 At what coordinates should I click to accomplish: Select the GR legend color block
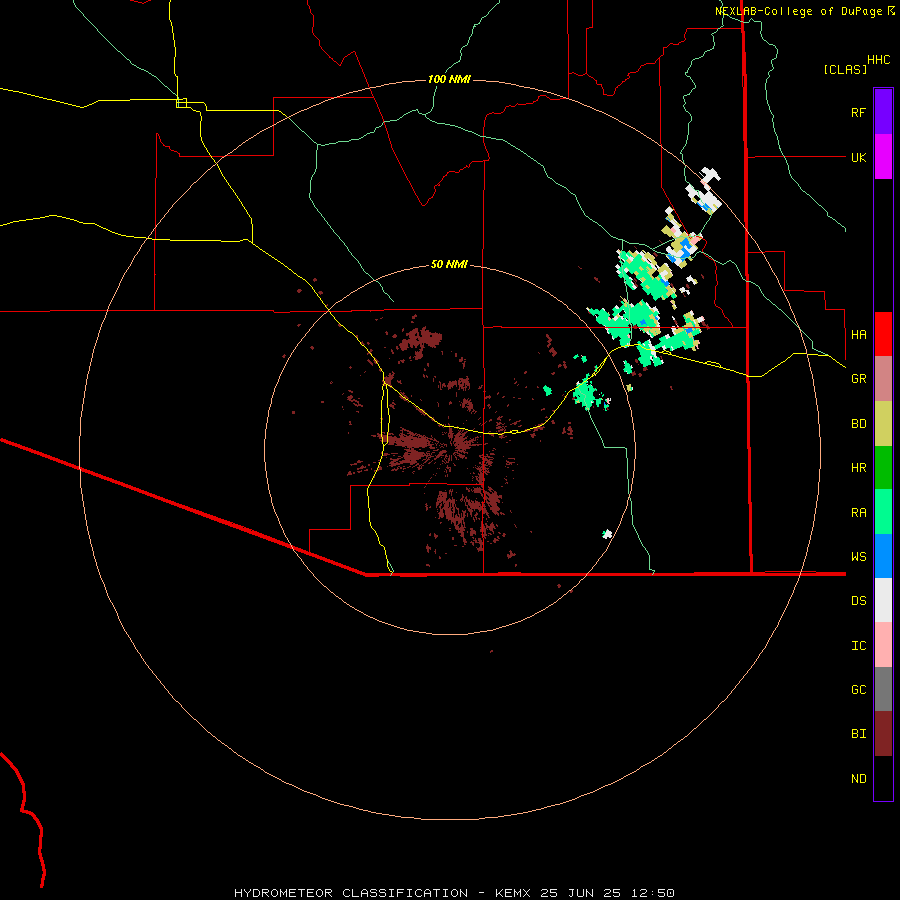883,379
